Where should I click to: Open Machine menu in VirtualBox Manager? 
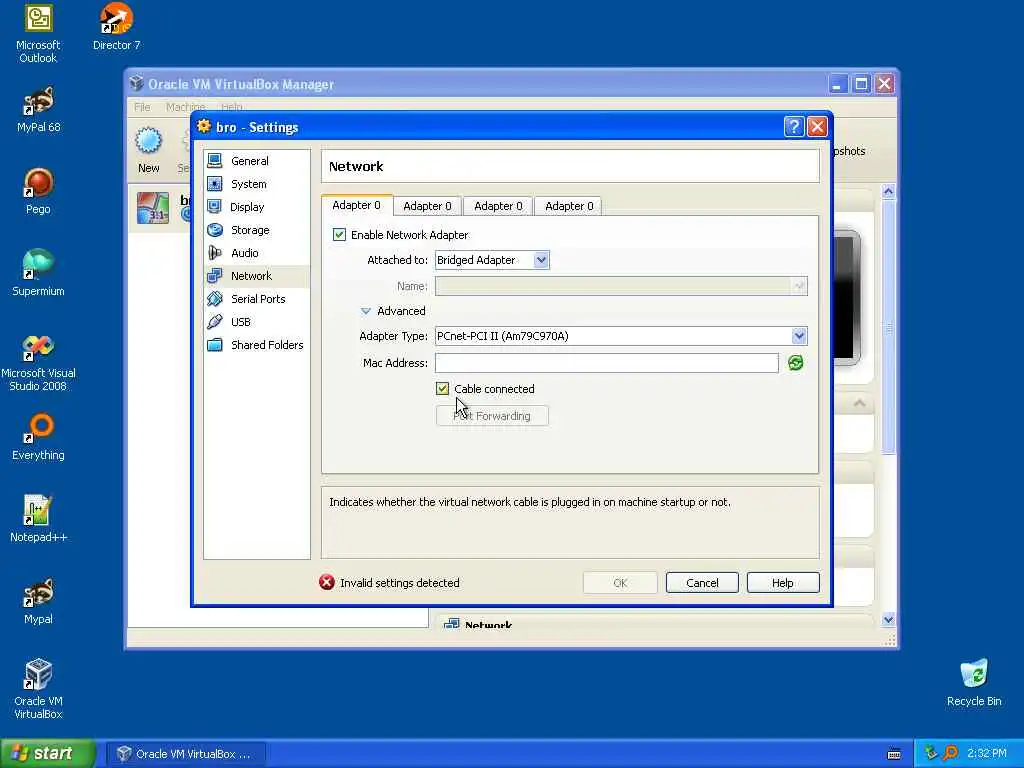[x=185, y=106]
